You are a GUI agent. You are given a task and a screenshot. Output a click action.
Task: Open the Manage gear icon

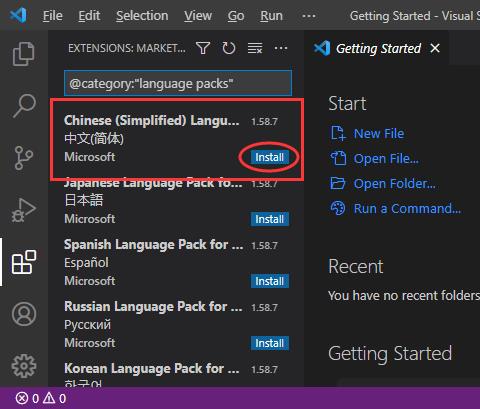click(x=24, y=366)
